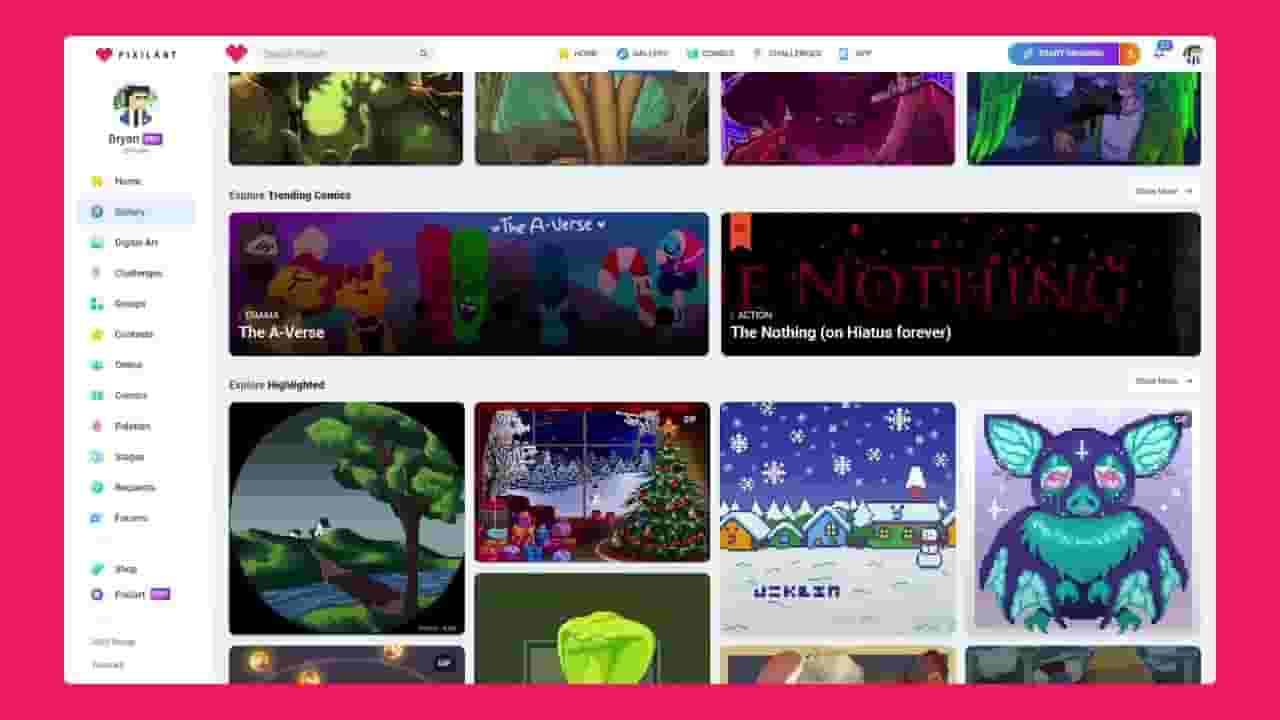This screenshot has width=1280, height=720.
Task: Click the 'Explore Trending Comics' heading
Action: click(290, 195)
